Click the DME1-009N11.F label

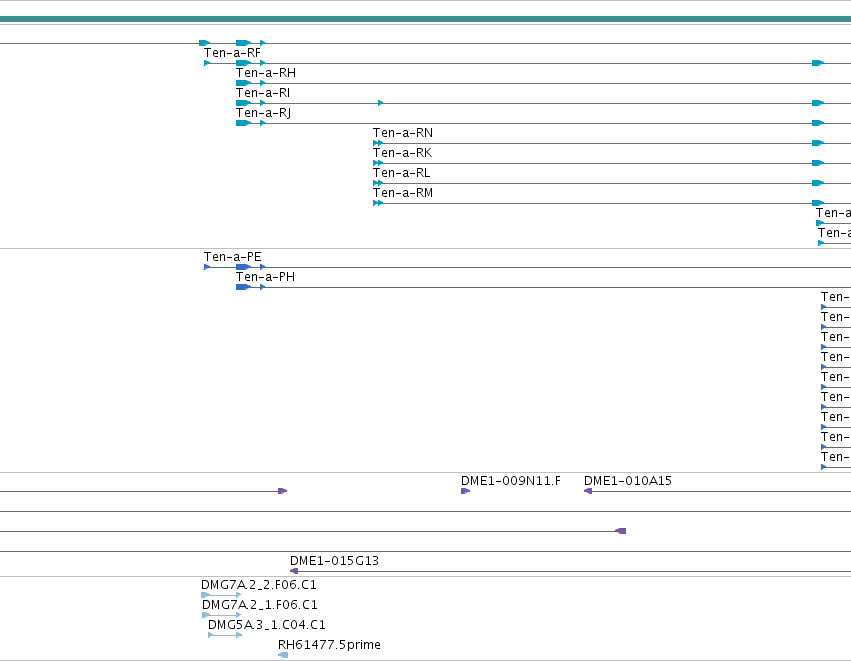click(511, 481)
